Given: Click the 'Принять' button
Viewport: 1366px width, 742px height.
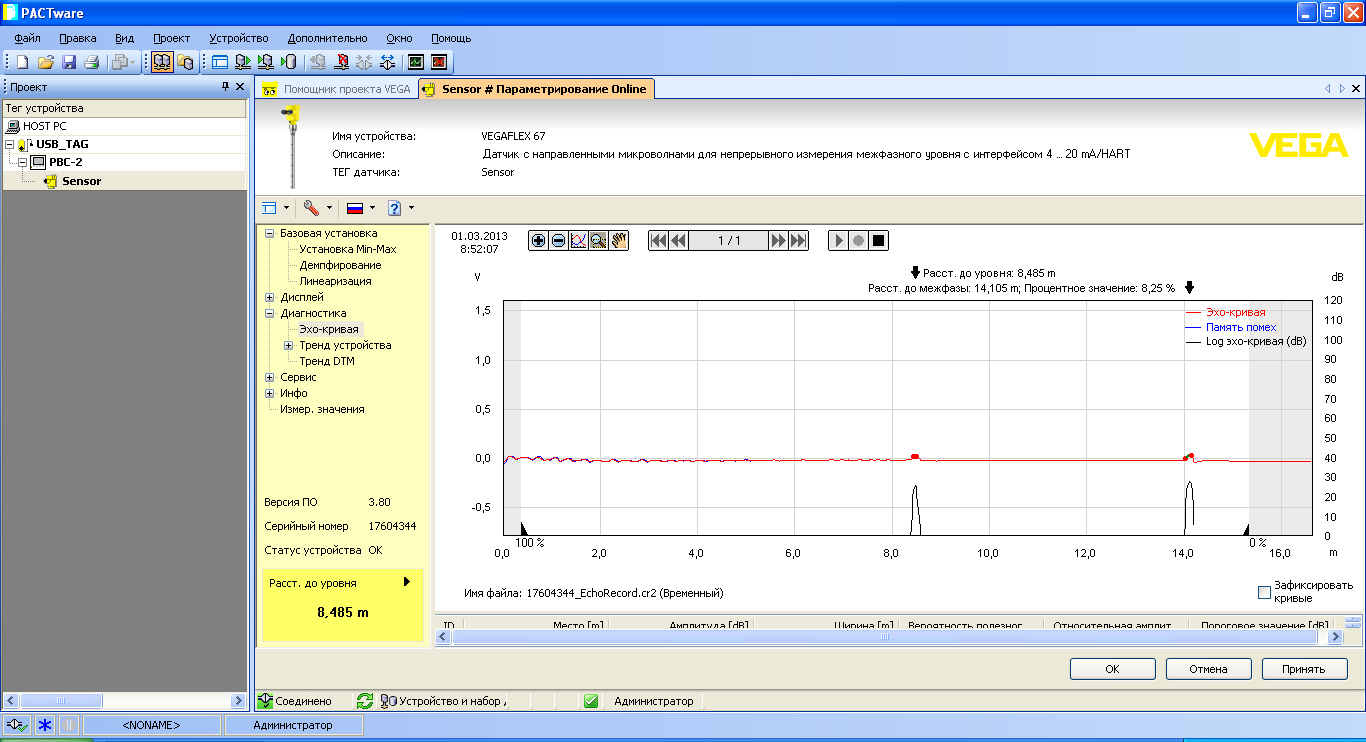Looking at the screenshot, I should (1304, 669).
